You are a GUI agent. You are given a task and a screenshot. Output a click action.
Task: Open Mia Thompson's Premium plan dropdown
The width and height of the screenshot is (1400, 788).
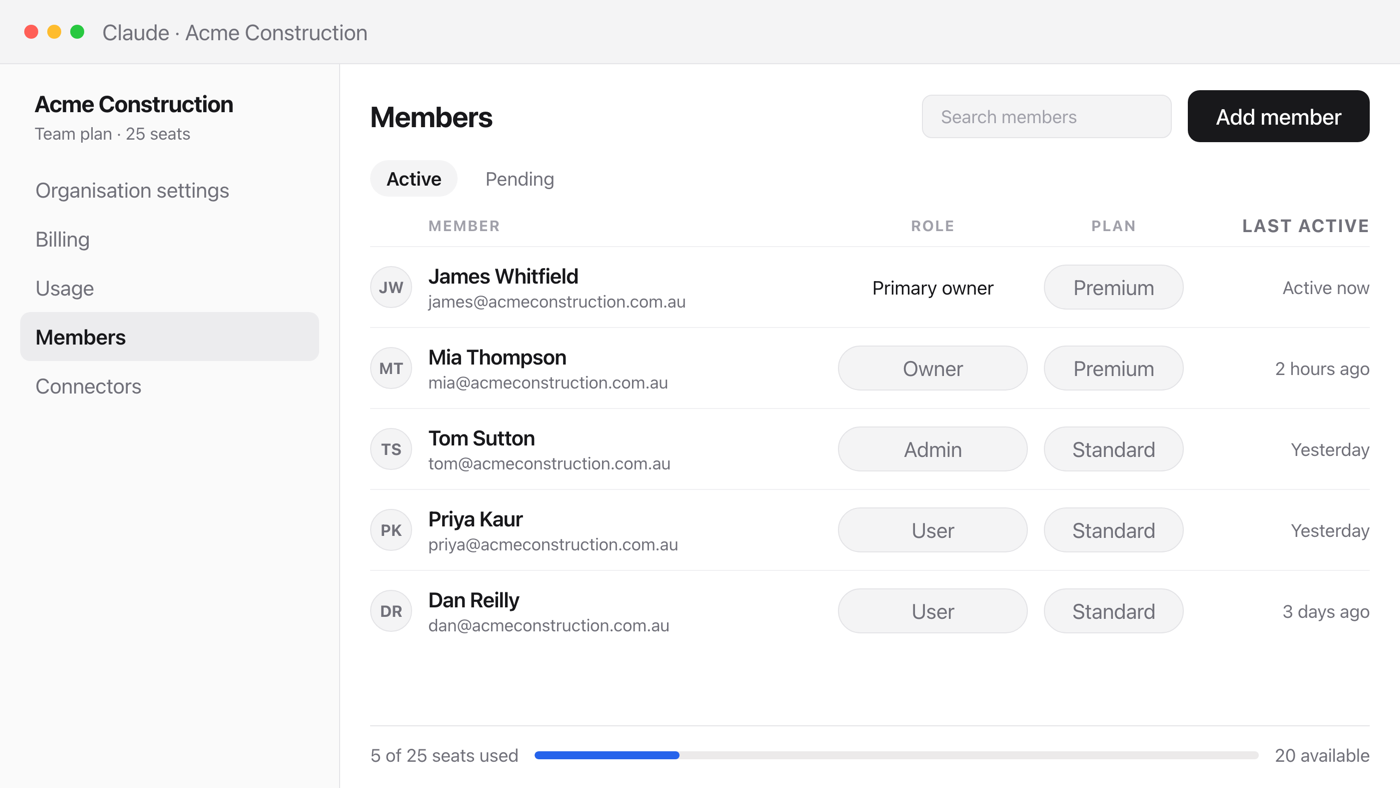tap(1113, 368)
